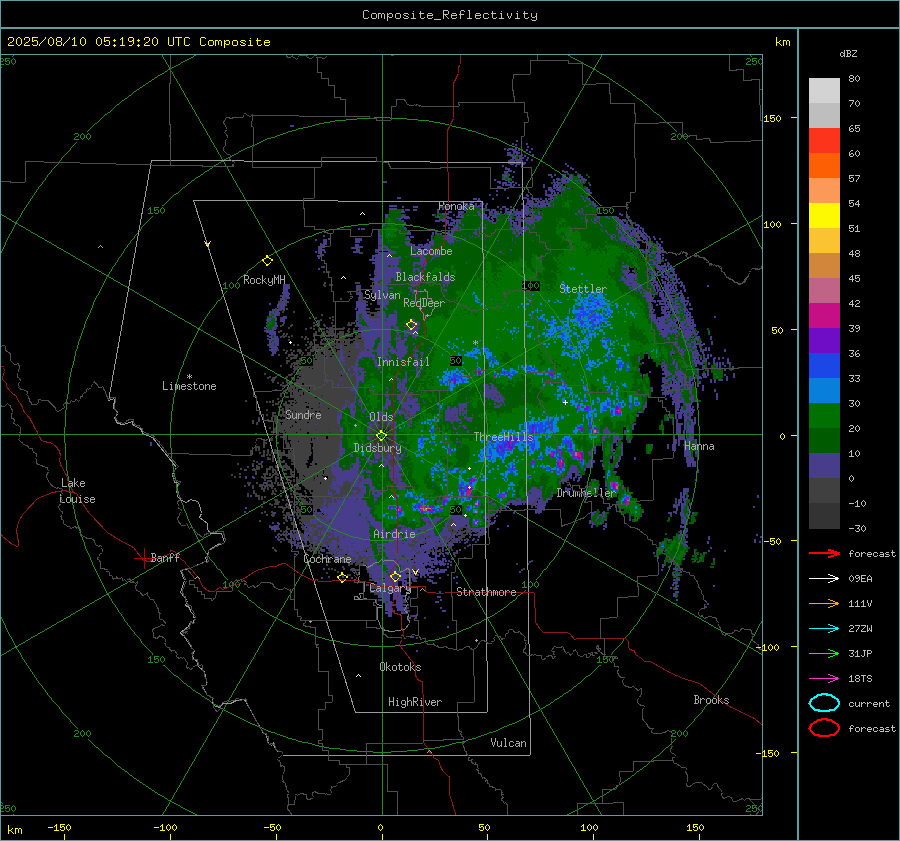Click the Brooks town label

click(x=711, y=700)
